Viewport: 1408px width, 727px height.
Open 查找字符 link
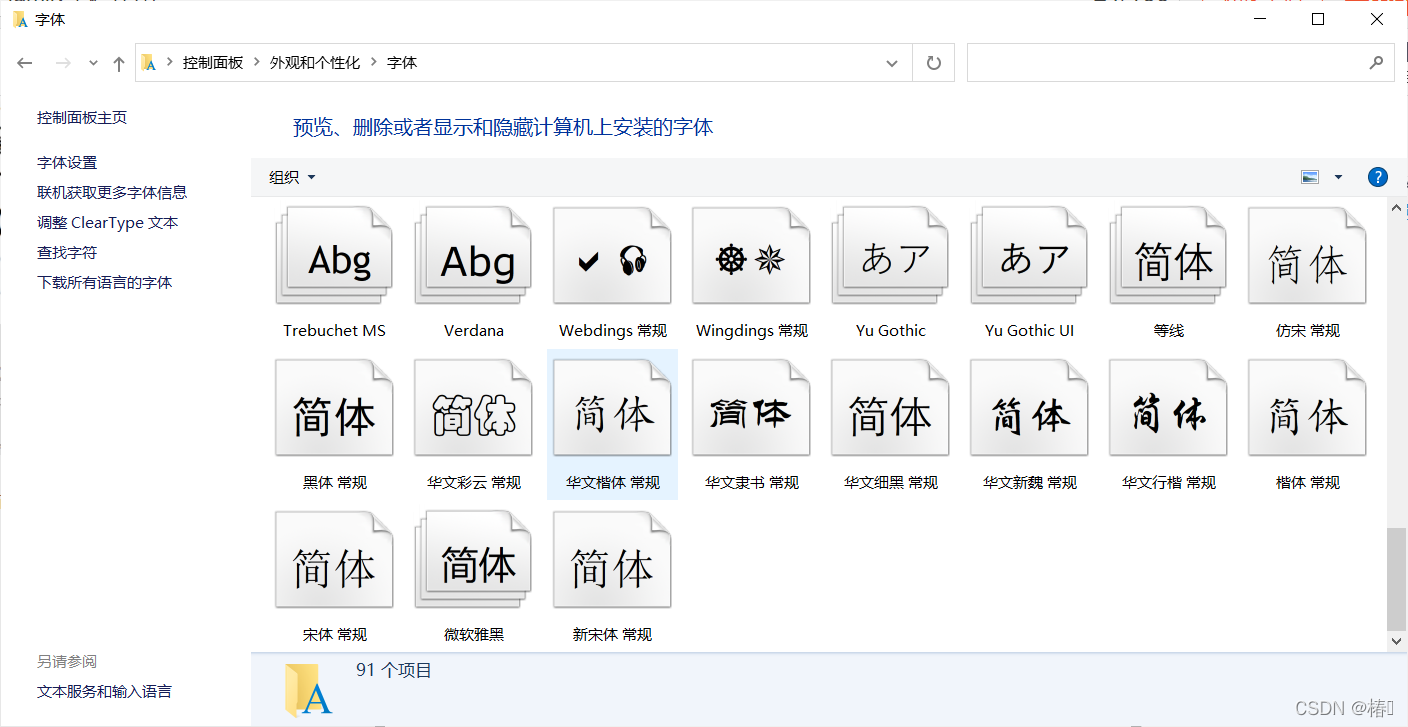(67, 252)
